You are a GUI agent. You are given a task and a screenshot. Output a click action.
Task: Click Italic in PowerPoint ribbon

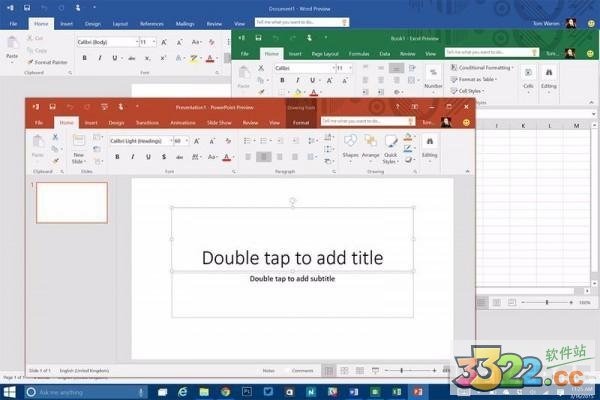pos(133,157)
